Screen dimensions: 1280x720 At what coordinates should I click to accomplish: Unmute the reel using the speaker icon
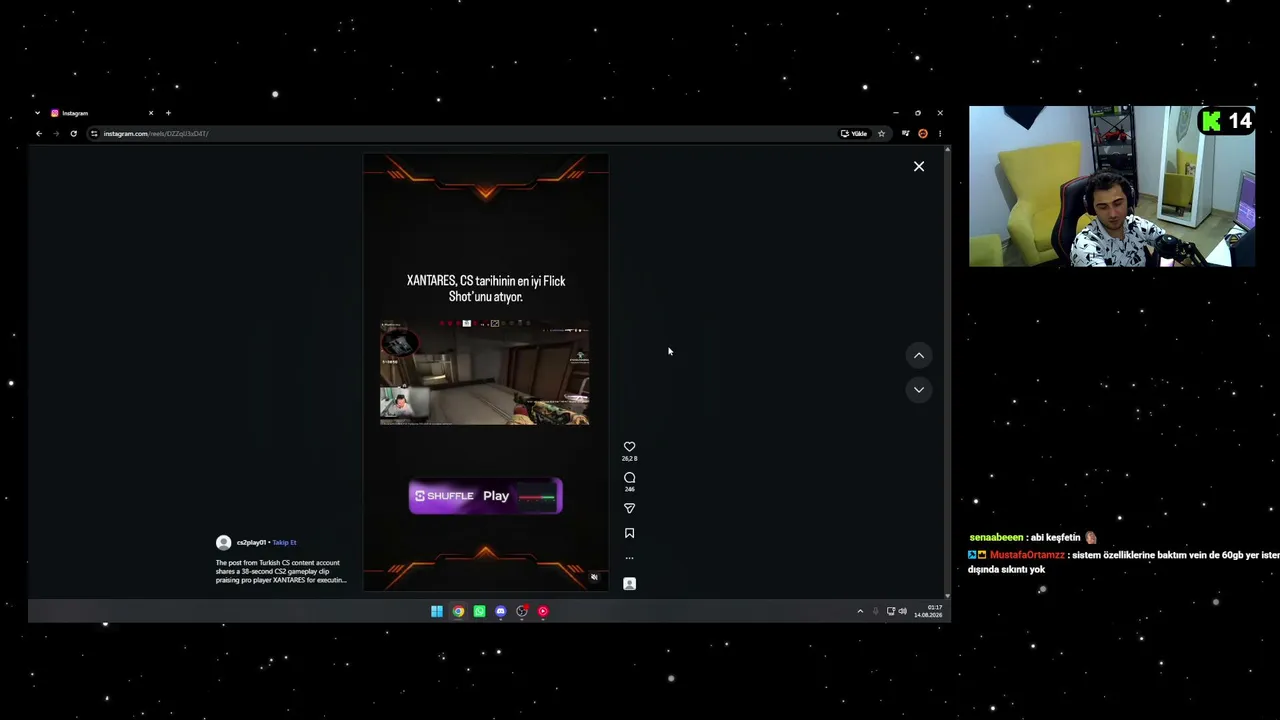click(x=594, y=577)
